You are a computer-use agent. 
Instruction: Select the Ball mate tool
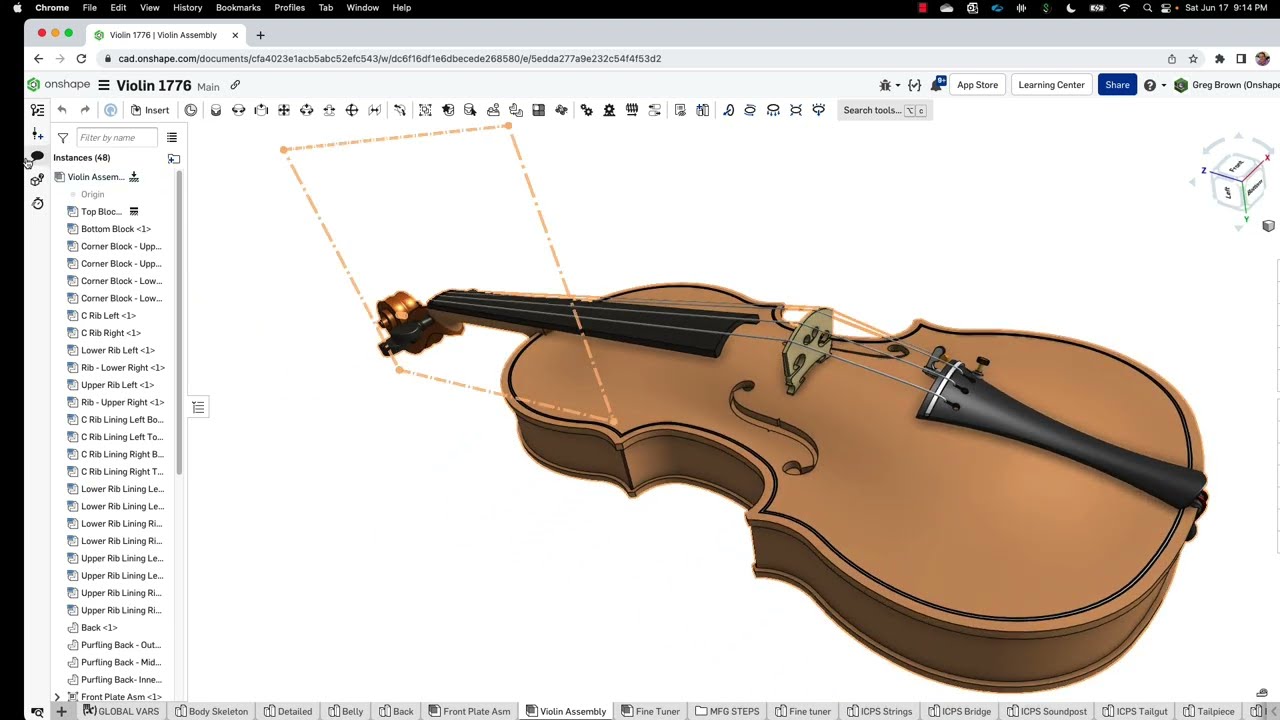[x=352, y=110]
